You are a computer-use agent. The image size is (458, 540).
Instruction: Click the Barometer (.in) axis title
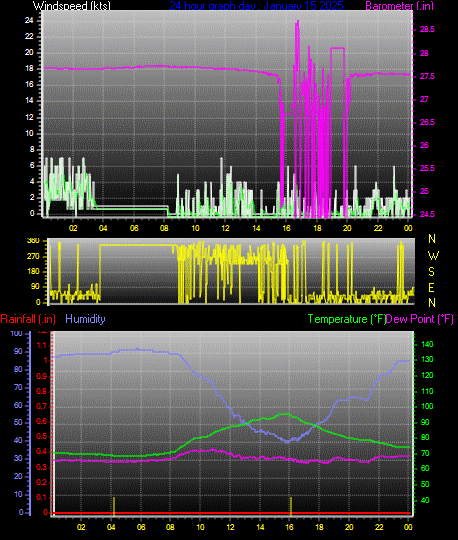tap(399, 6)
